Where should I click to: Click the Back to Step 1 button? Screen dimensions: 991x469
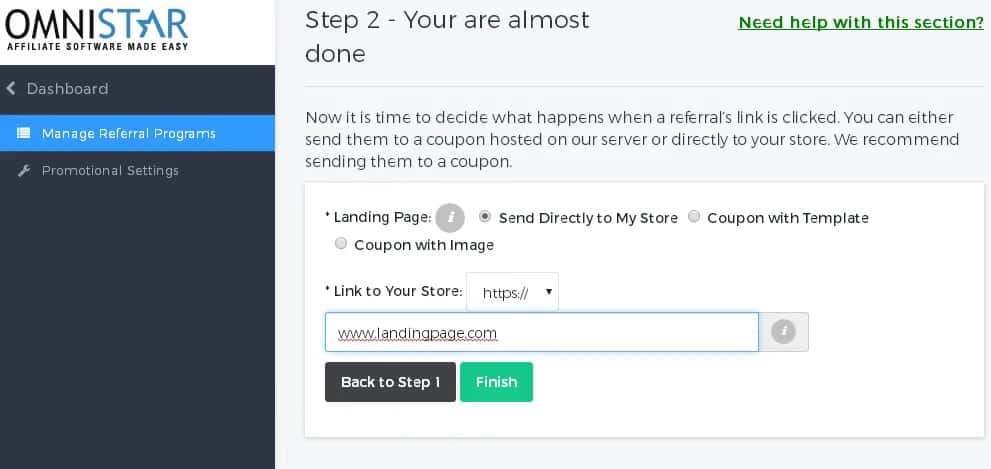point(390,382)
